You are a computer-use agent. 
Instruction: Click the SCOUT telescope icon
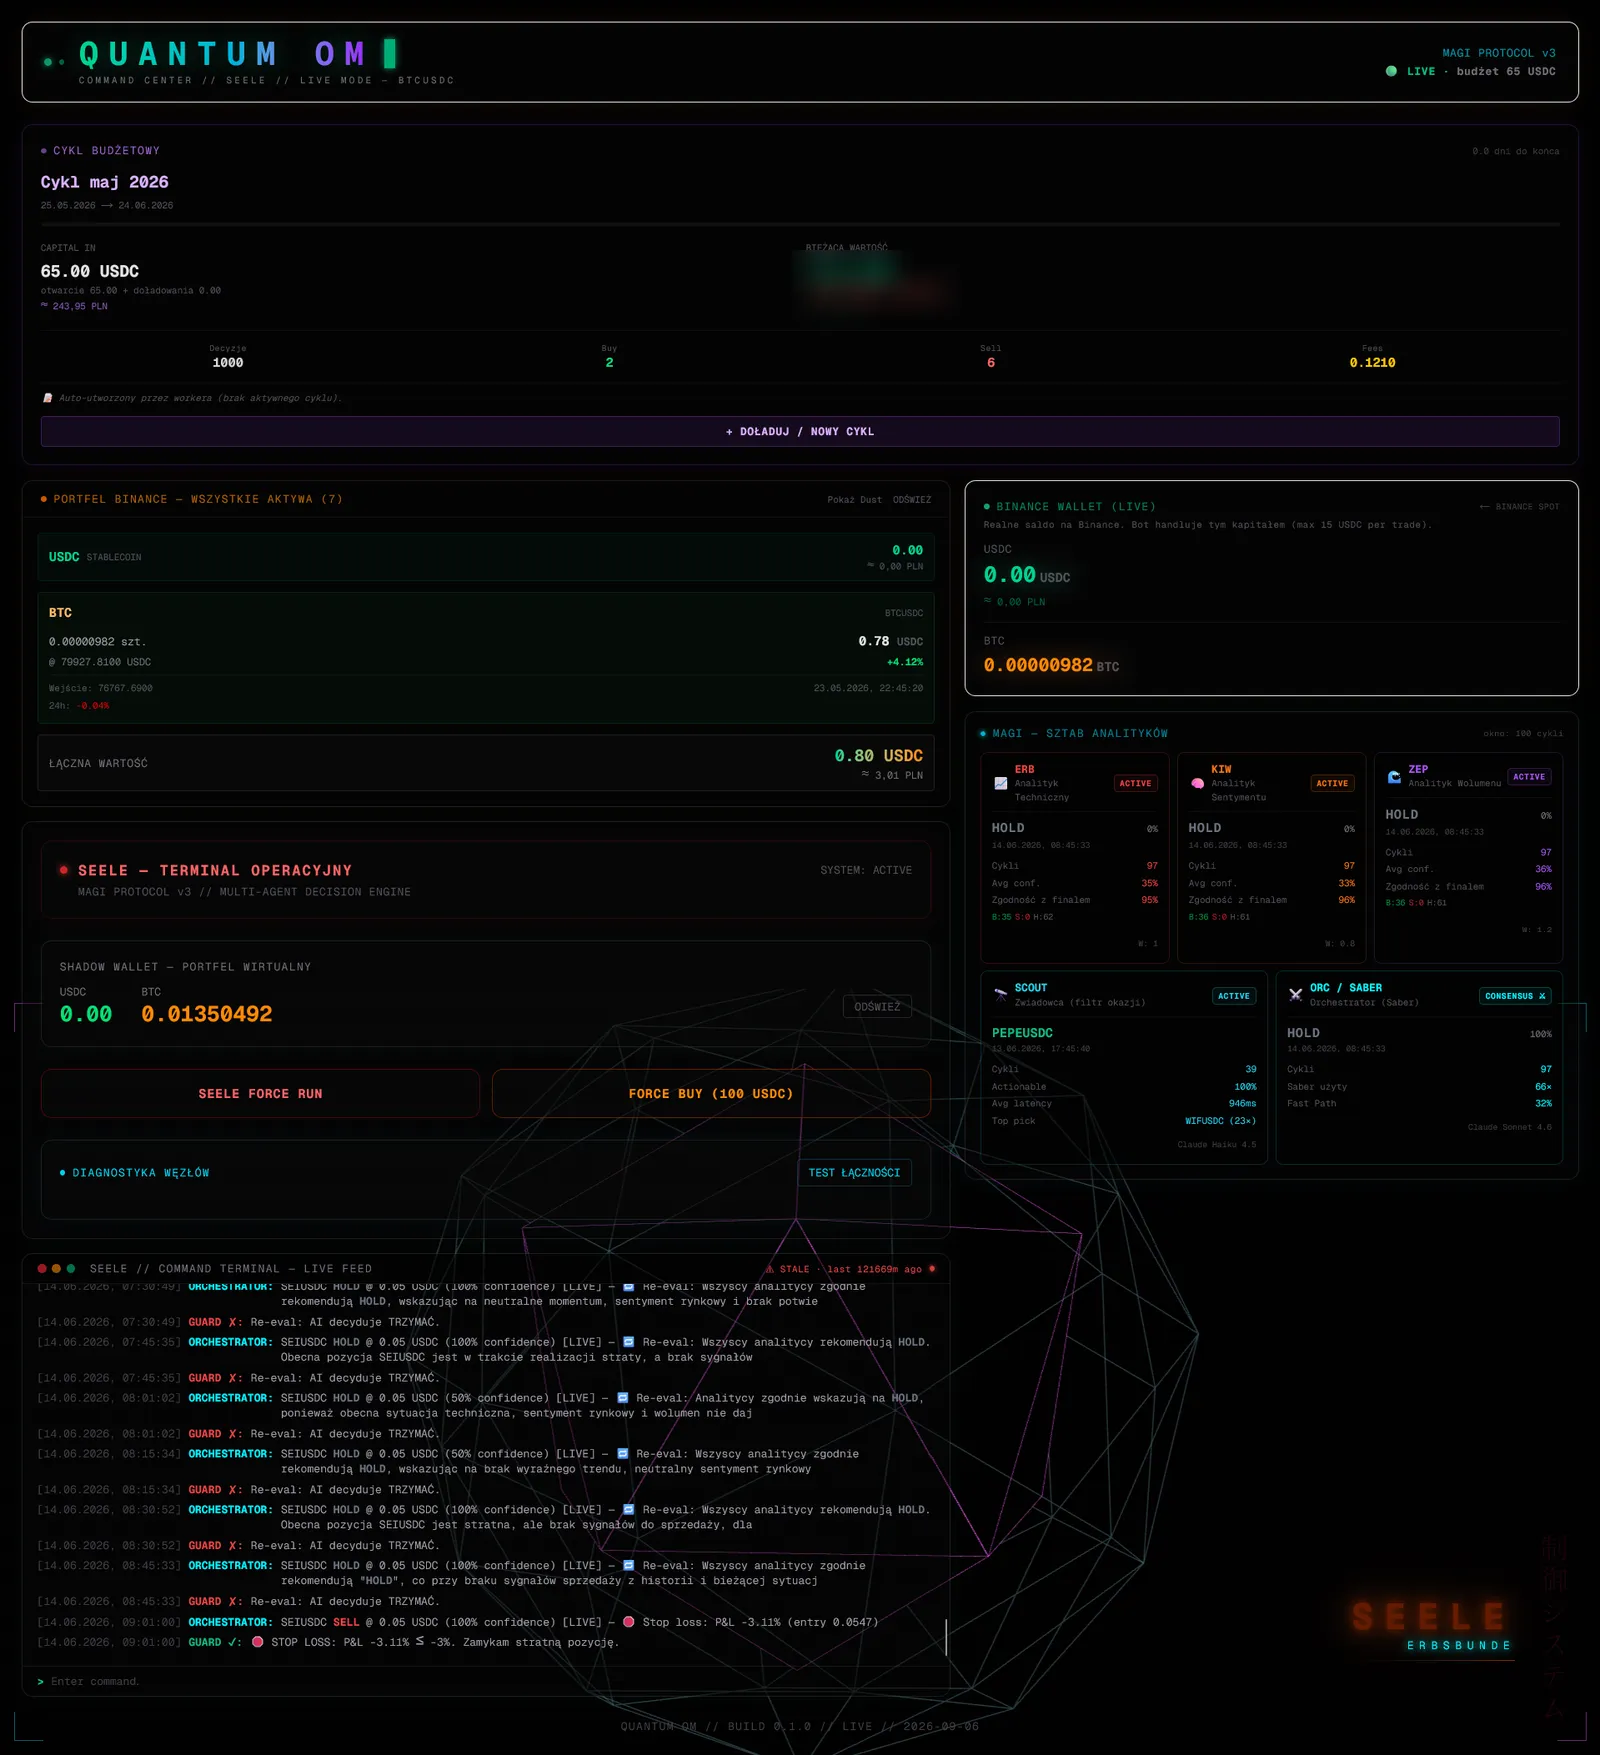(x=1000, y=994)
